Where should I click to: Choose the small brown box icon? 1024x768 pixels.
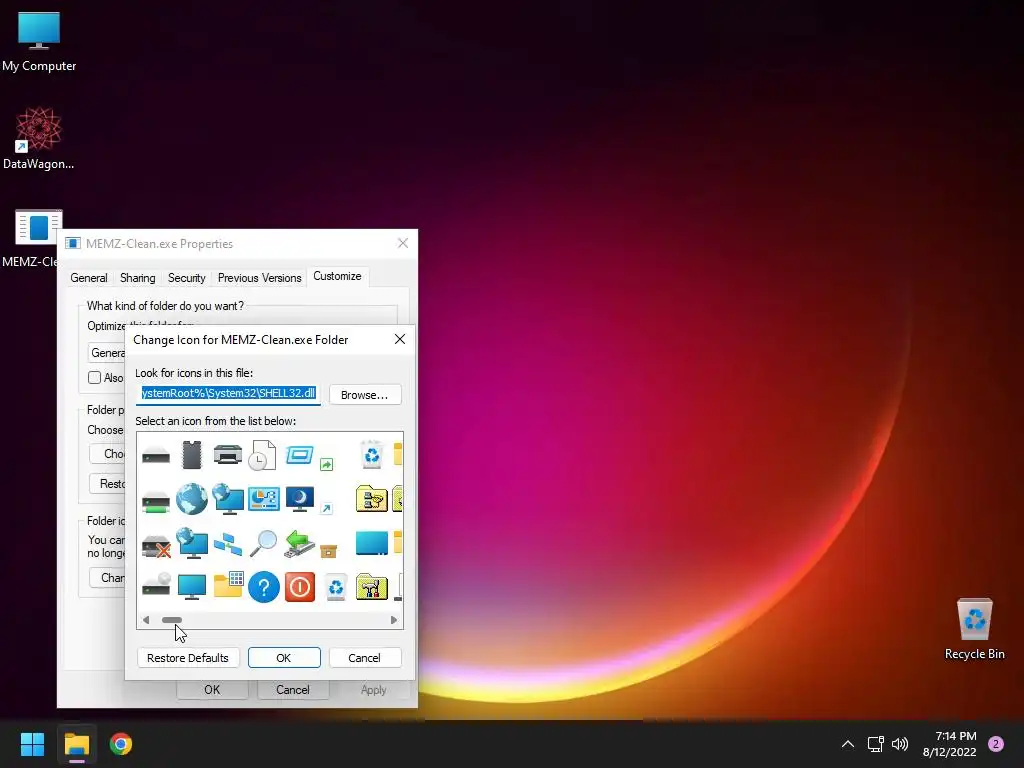pos(328,552)
